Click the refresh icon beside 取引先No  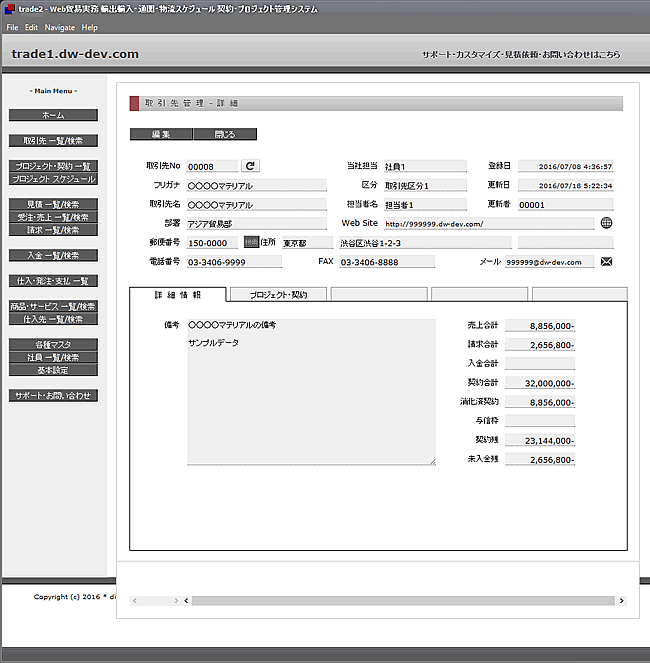[250, 166]
